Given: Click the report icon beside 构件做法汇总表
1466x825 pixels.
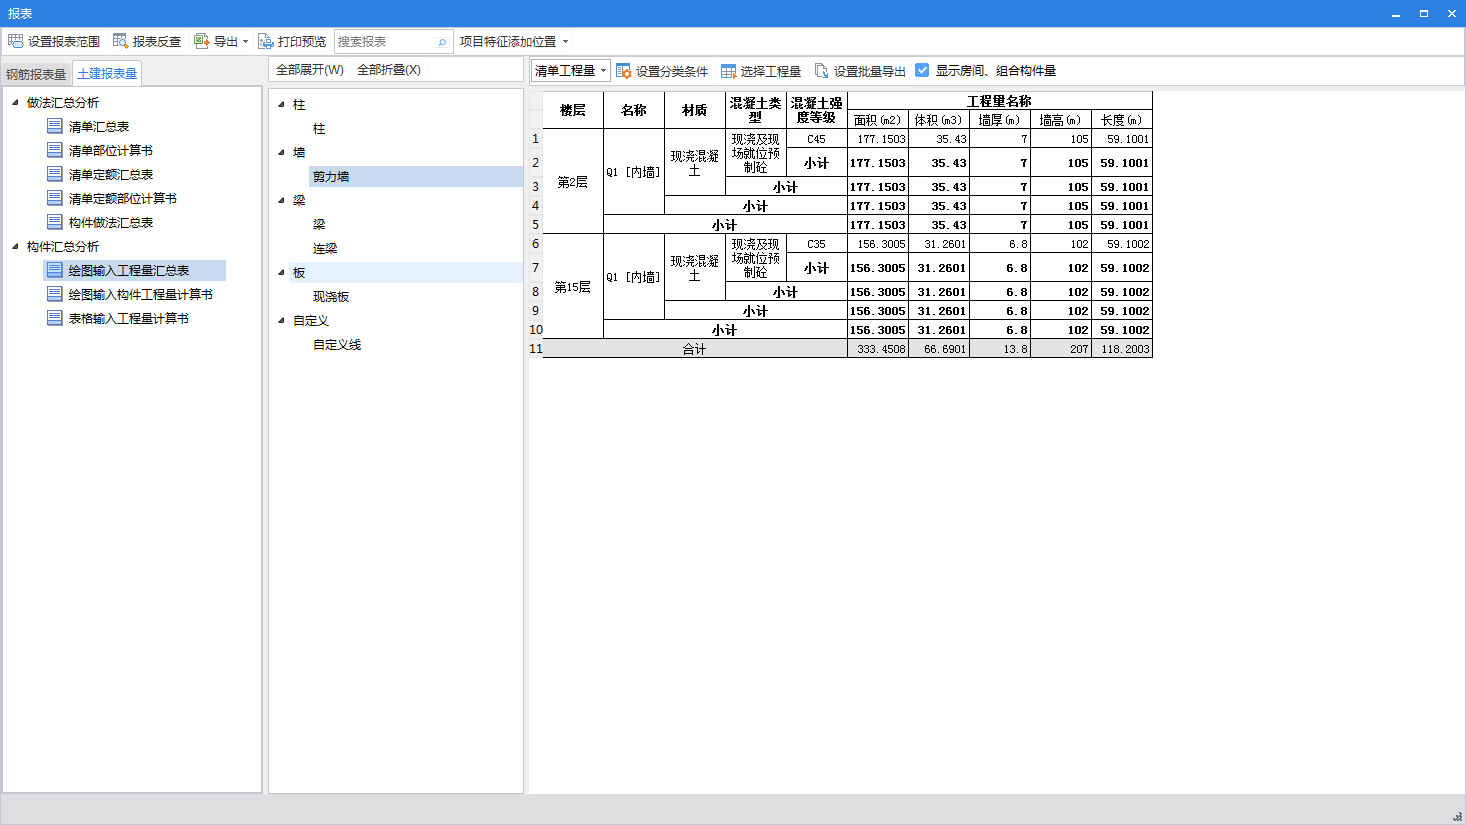Looking at the screenshot, I should [55, 222].
